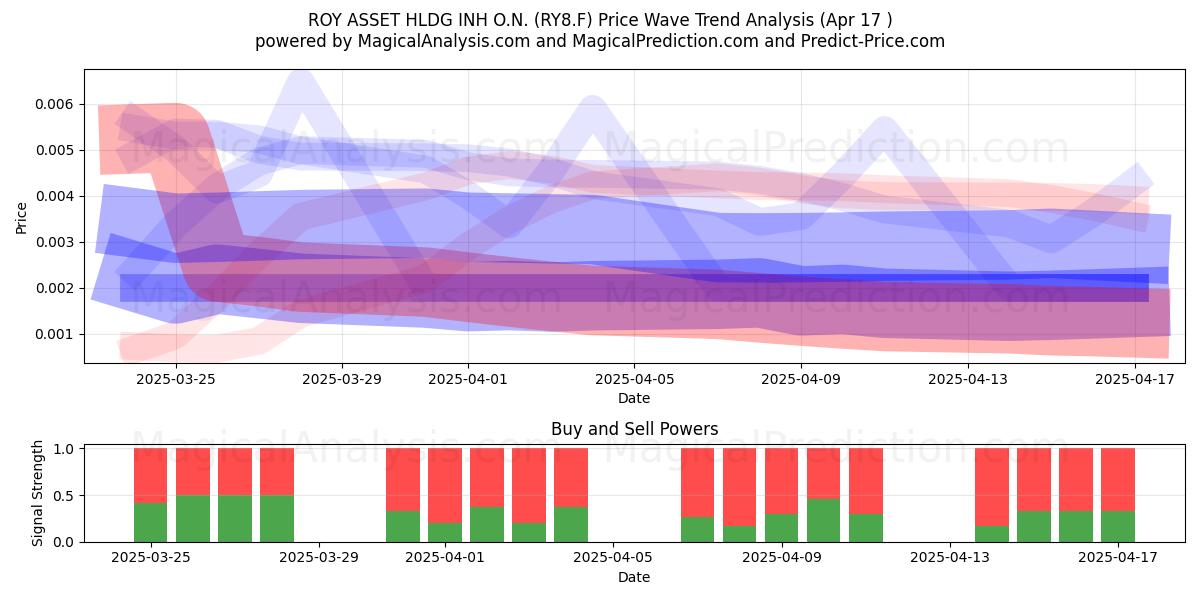Viewport: 1200px width, 600px height.
Task: Click the 'Signal Strength' y-axis label
Action: (x=38, y=495)
